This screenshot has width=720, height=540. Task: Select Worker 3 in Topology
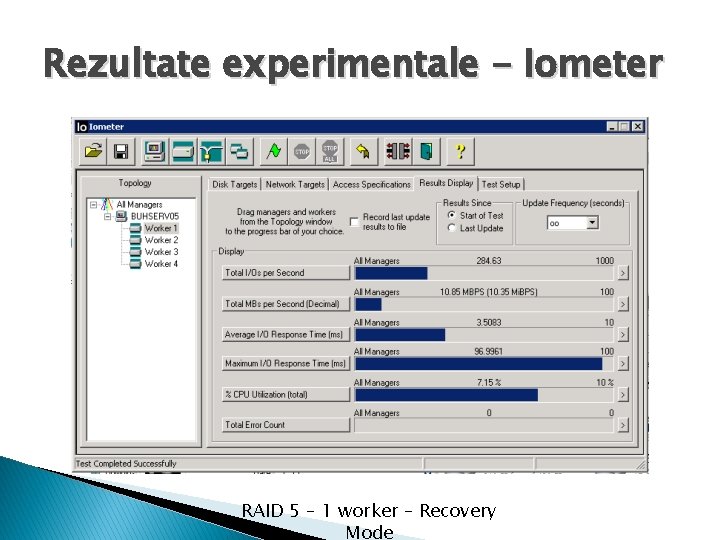(x=161, y=252)
